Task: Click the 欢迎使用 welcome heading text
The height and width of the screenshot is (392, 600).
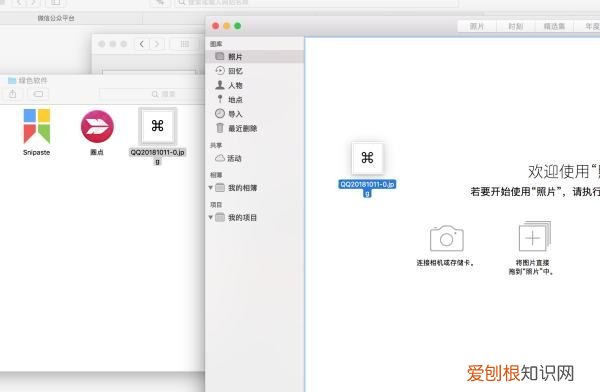Action: (564, 172)
